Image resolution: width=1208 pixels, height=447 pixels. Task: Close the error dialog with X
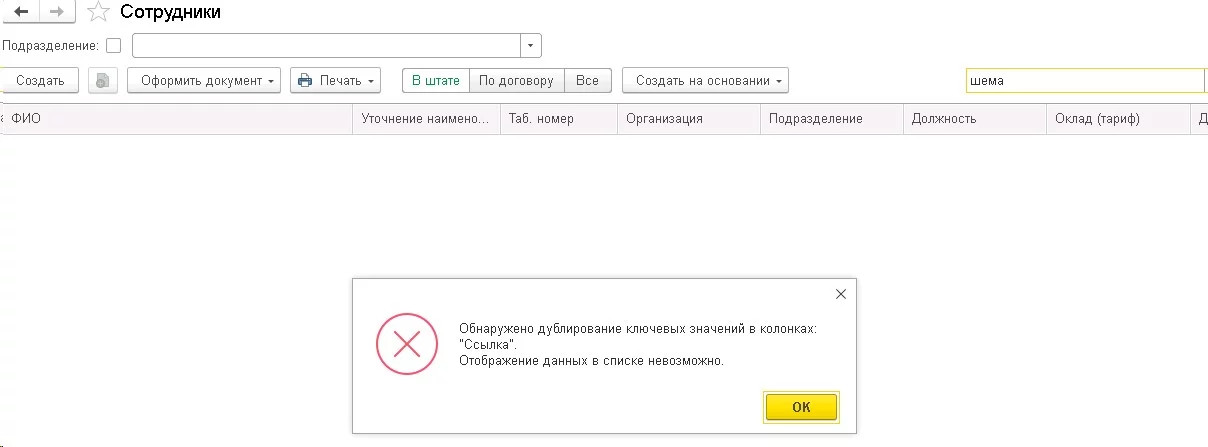tap(841, 294)
